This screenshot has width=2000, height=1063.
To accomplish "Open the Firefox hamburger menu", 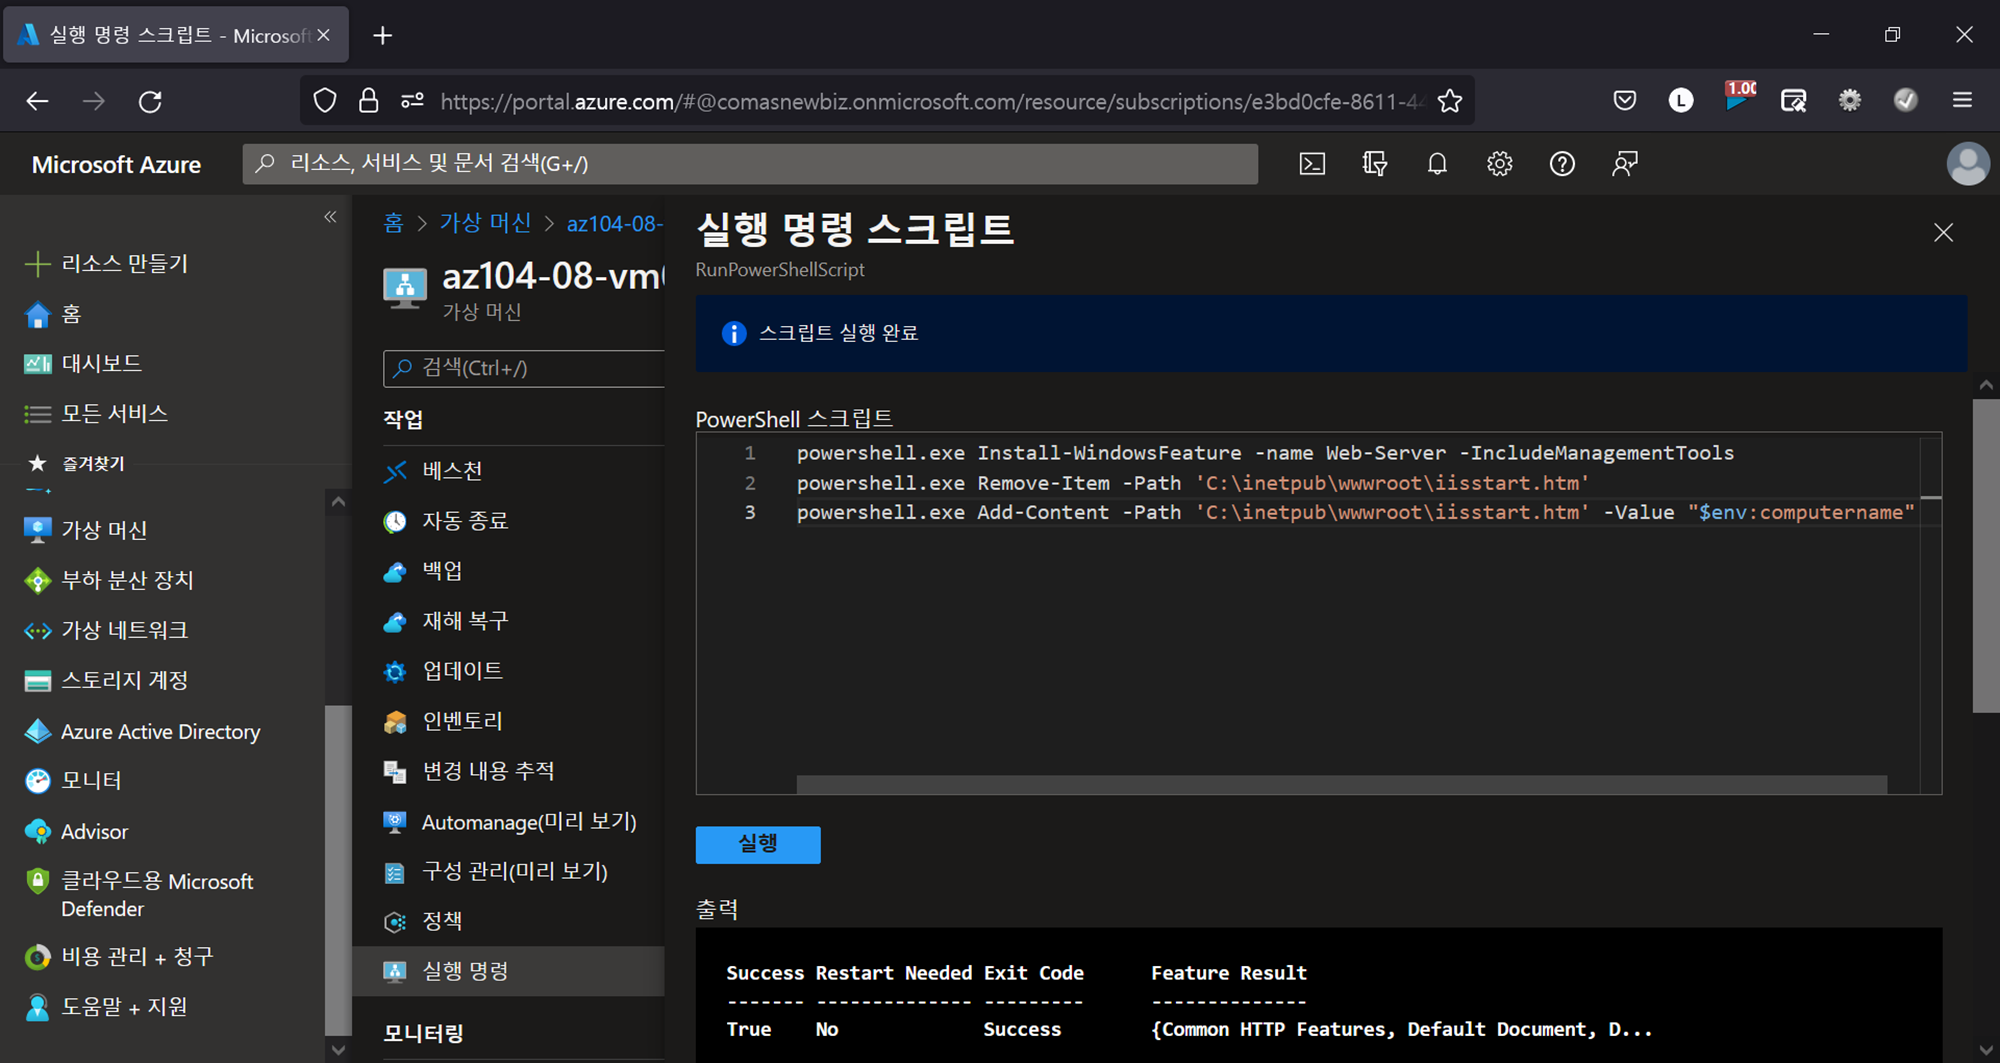I will (x=1962, y=100).
